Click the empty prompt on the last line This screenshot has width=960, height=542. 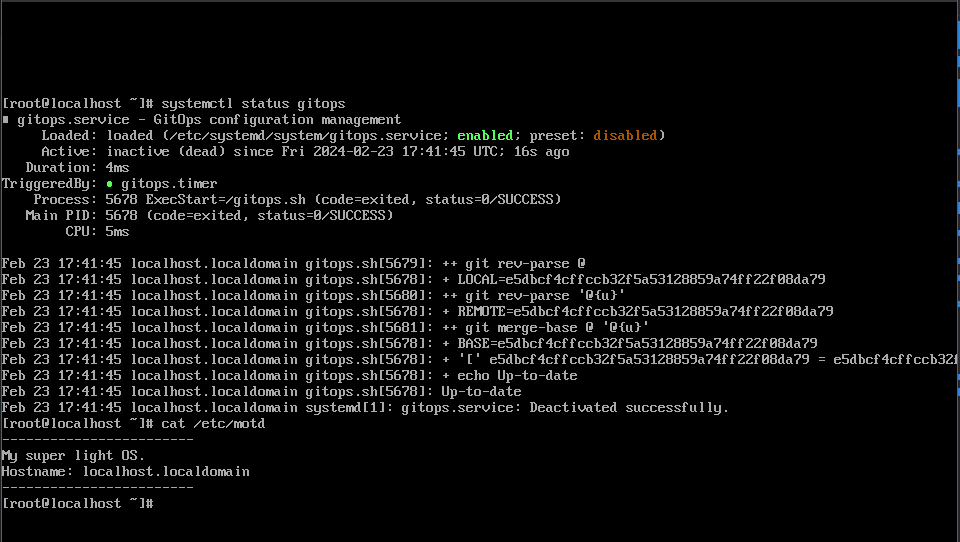(x=78, y=503)
